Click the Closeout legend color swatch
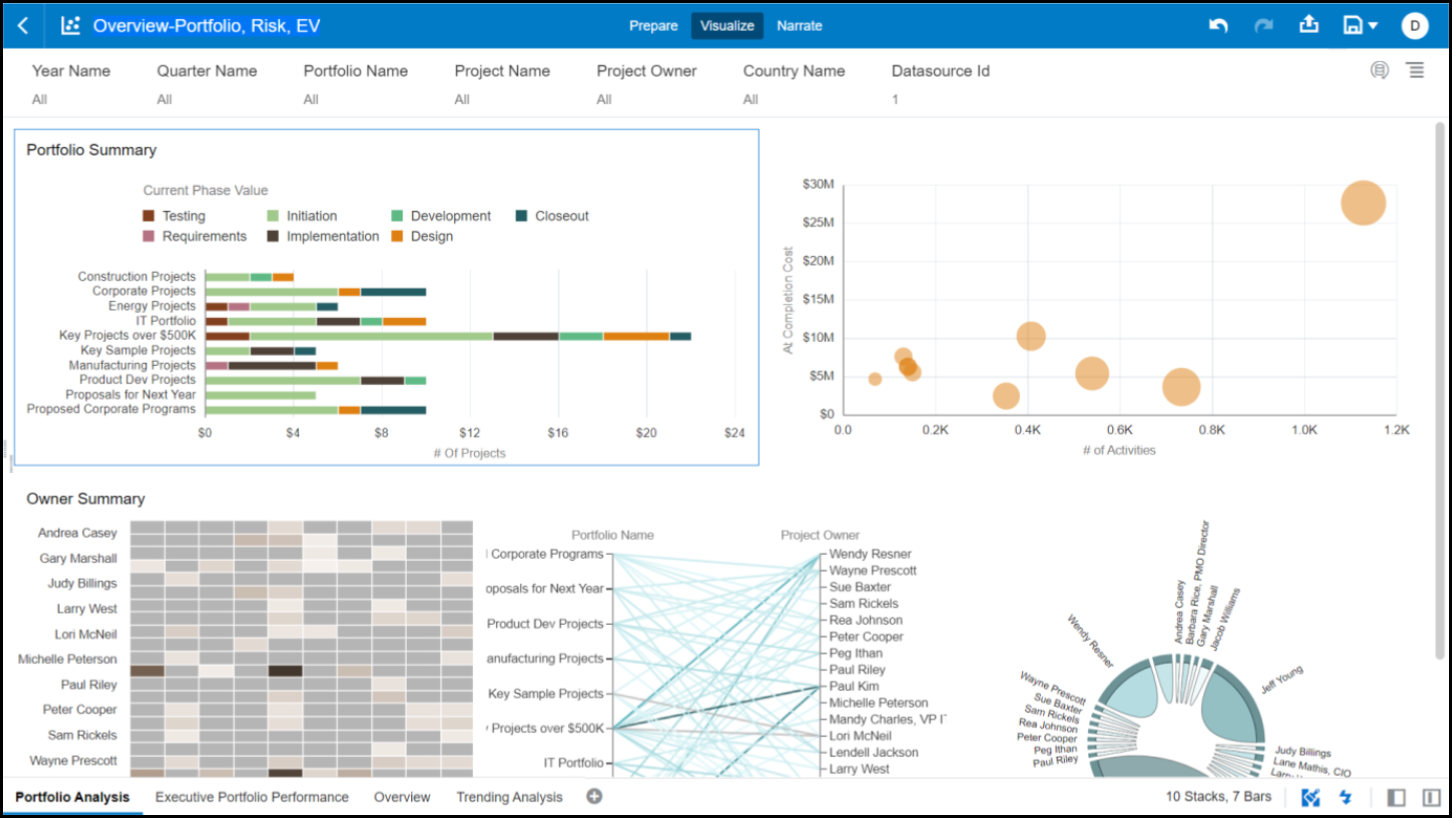1452x818 pixels. tap(521, 216)
